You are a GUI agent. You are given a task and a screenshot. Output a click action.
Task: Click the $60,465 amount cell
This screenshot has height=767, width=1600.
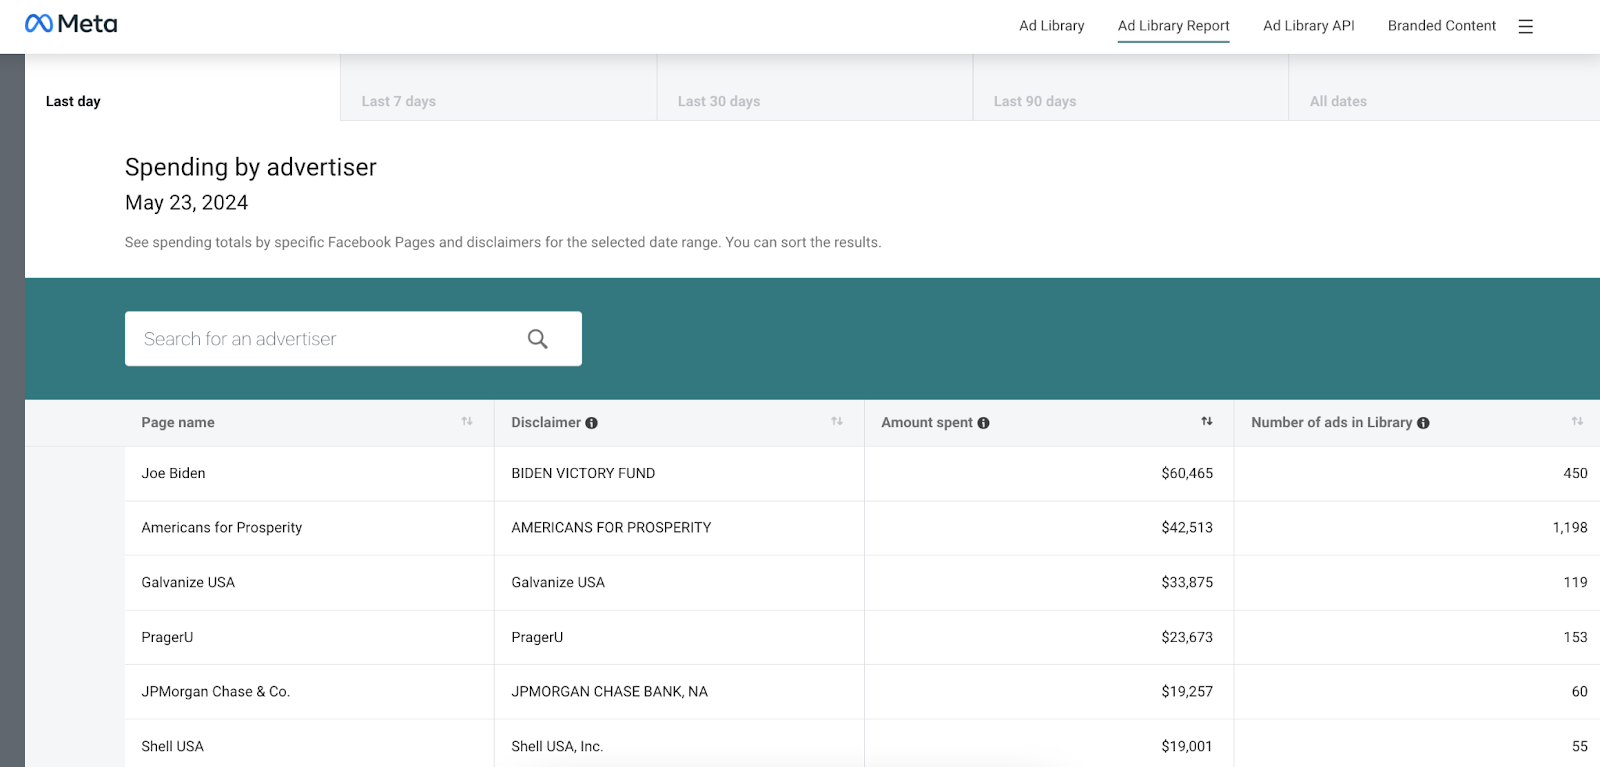[x=1049, y=473]
